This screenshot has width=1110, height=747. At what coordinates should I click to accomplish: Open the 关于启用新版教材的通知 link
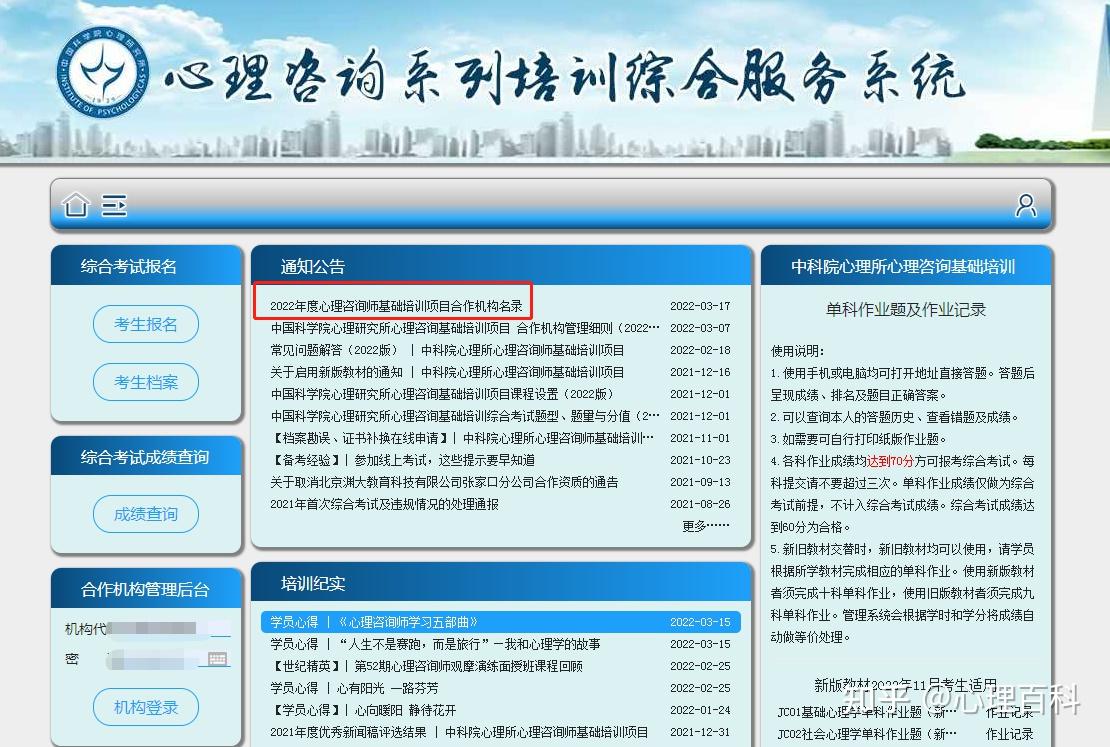(x=447, y=372)
